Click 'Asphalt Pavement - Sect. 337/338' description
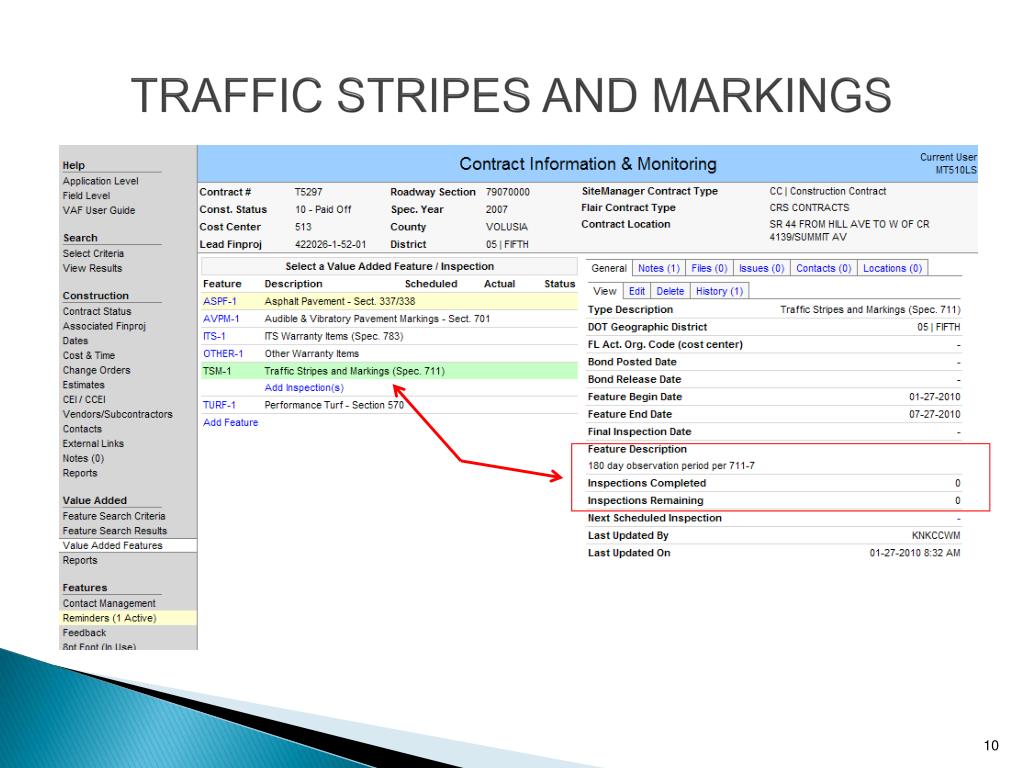The height and width of the screenshot is (768, 1024). pos(340,301)
